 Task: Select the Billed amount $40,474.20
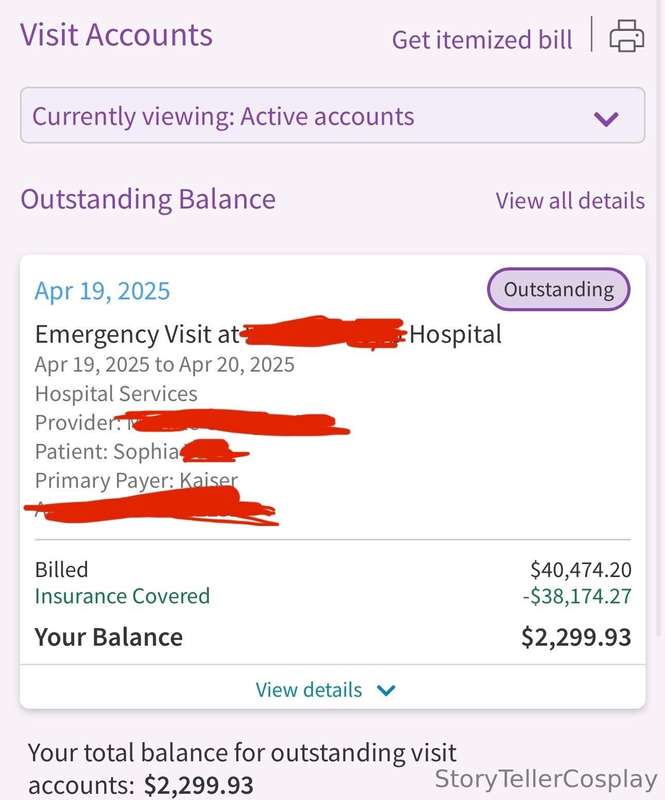581,569
